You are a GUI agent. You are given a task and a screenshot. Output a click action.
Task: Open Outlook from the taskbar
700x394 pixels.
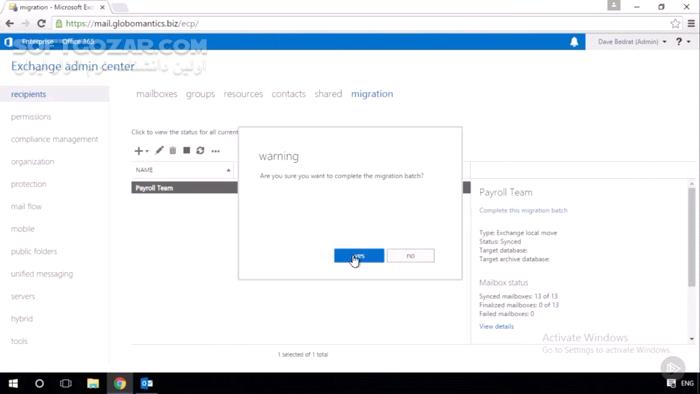pyautogui.click(x=146, y=383)
